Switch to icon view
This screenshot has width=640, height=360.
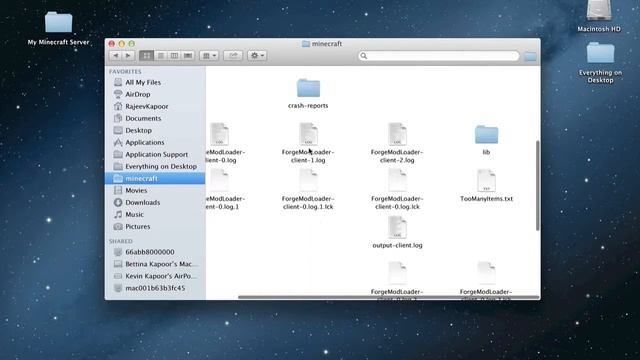click(147, 56)
